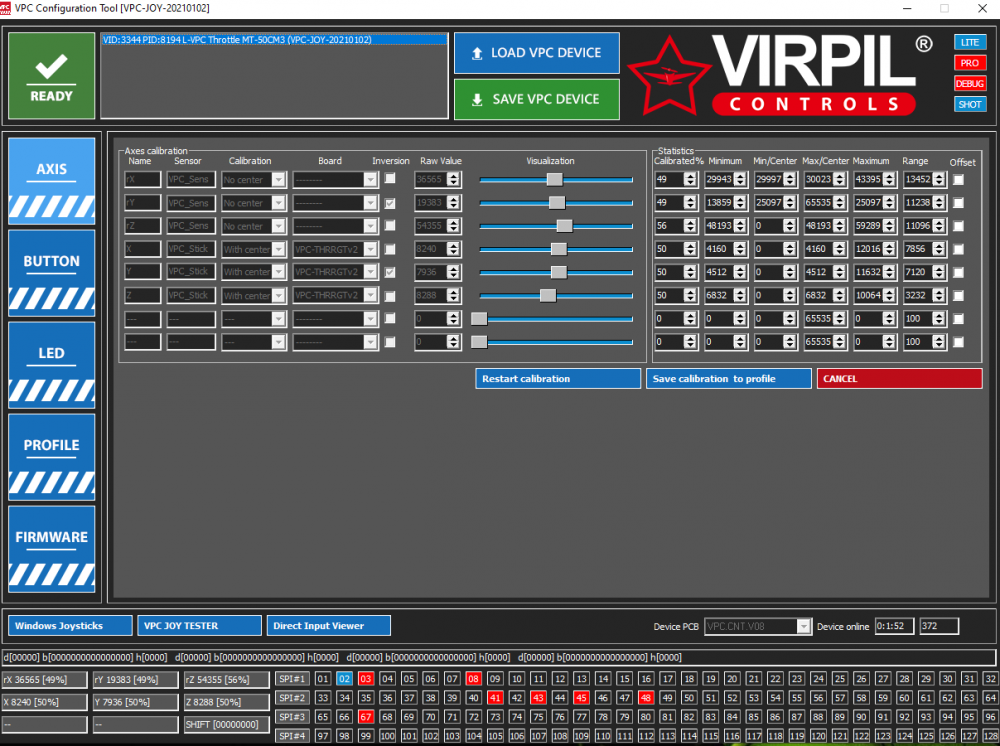Open Direct Input Viewer
The width and height of the screenshot is (1000, 746).
pos(328,625)
